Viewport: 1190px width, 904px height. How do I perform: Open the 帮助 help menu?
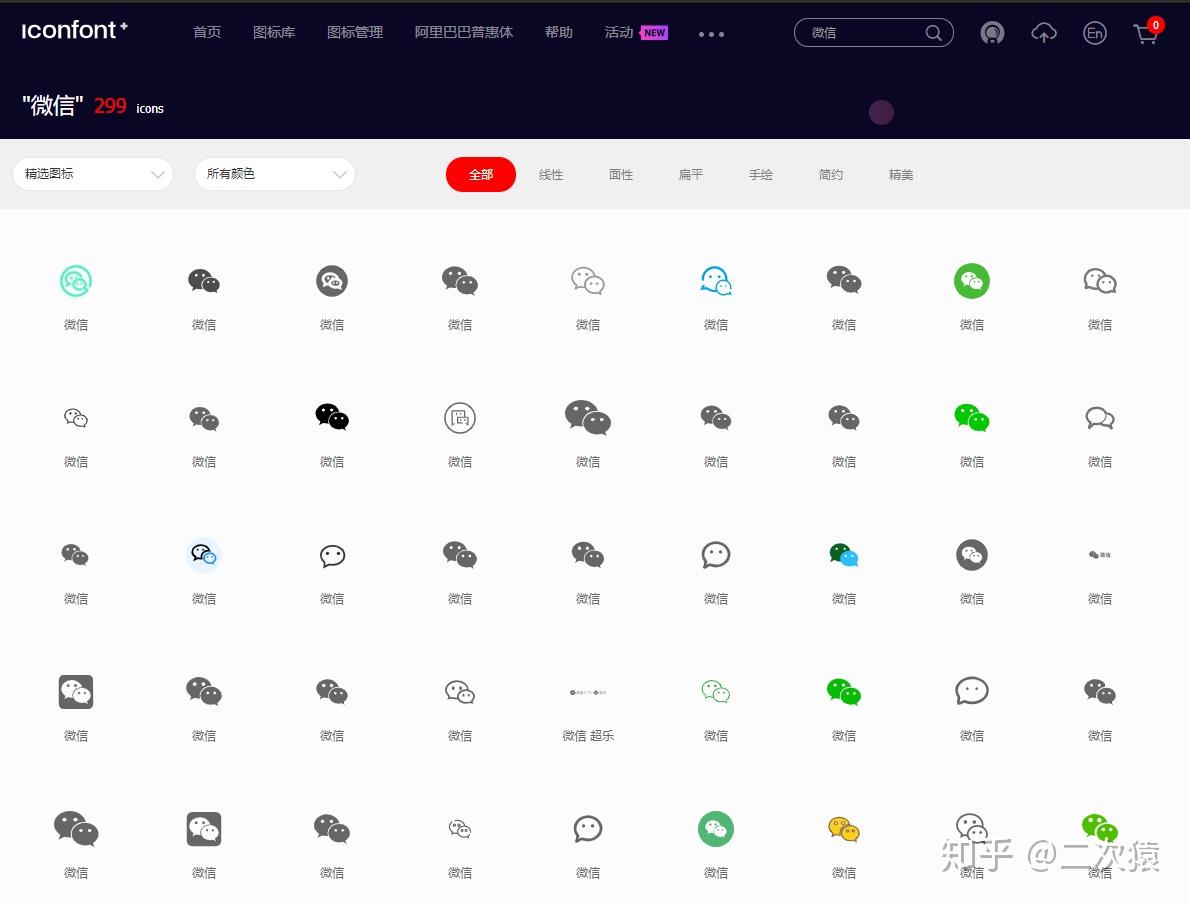(x=559, y=32)
